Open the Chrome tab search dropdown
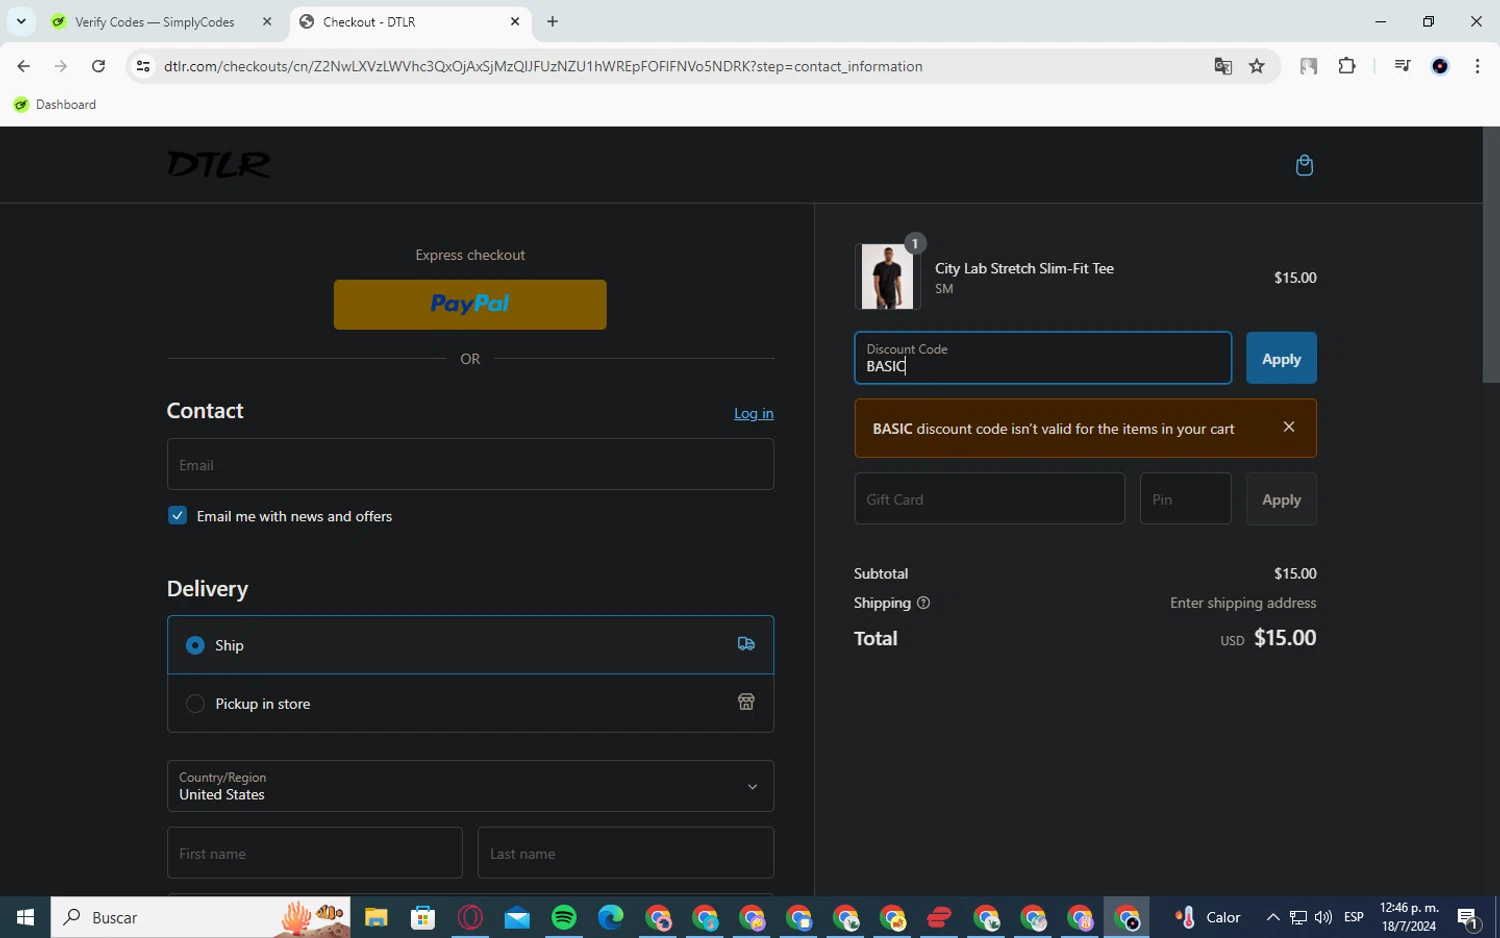1500x938 pixels. [21, 21]
